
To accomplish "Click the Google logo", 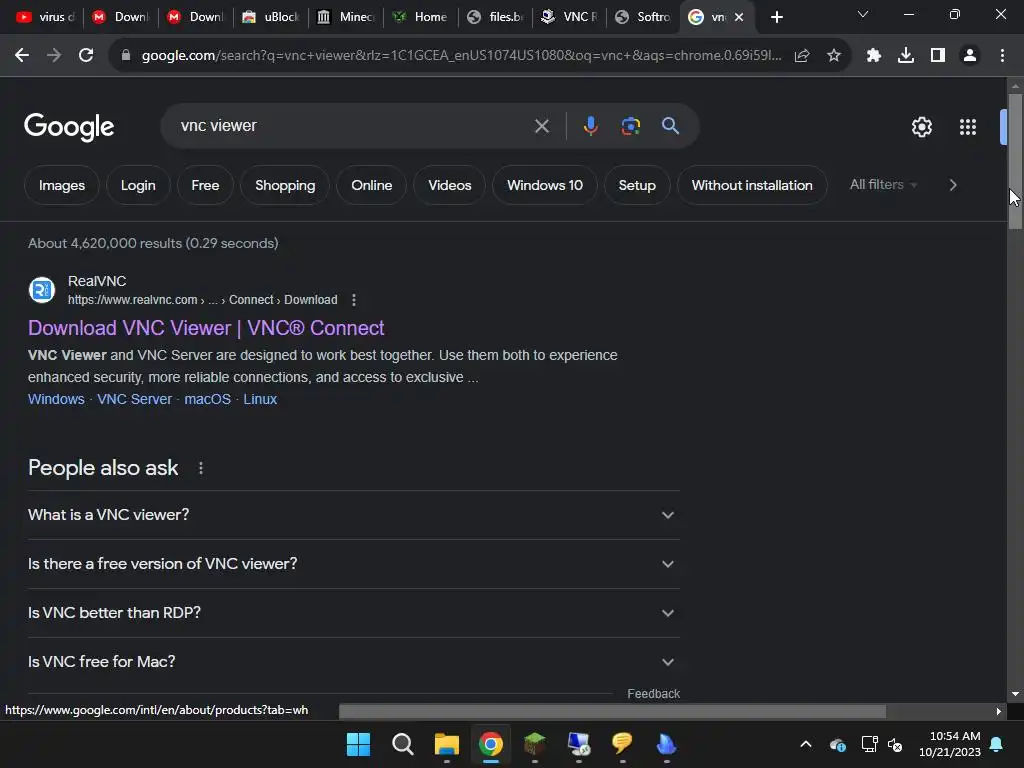I will click(x=69, y=127).
